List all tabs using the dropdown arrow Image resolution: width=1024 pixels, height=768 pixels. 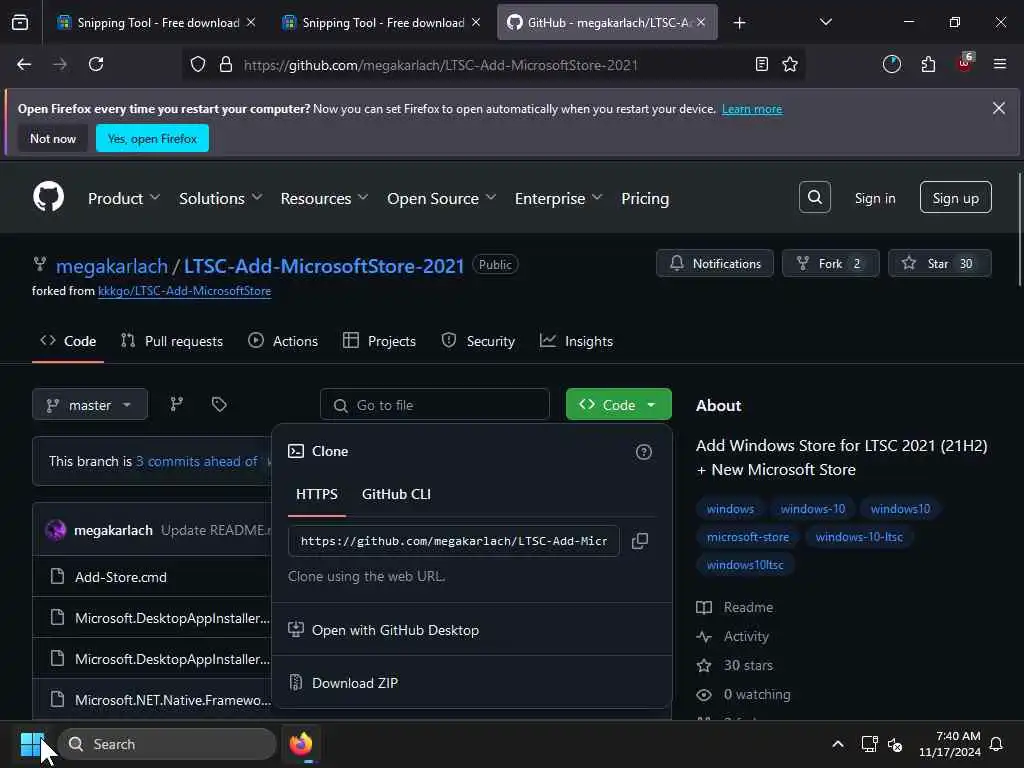click(825, 23)
